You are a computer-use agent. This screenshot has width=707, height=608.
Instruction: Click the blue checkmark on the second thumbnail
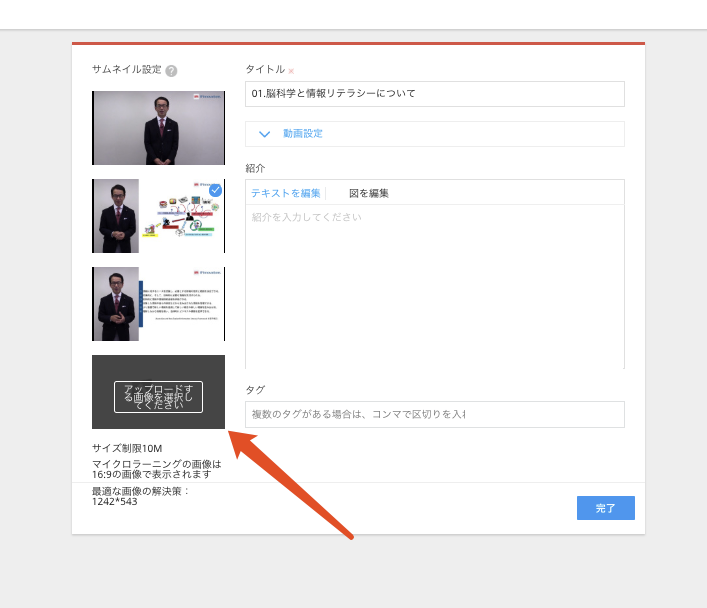pos(215,189)
